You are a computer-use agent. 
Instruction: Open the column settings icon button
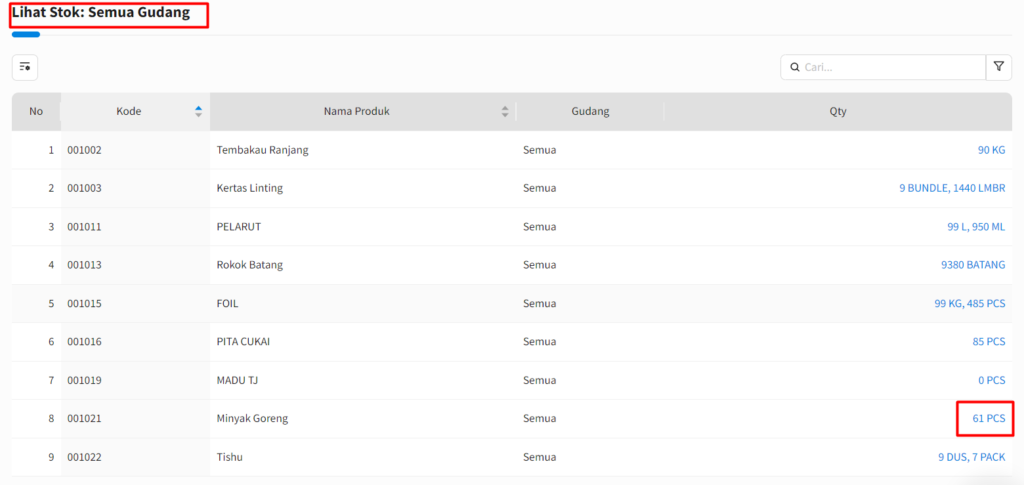pos(25,67)
